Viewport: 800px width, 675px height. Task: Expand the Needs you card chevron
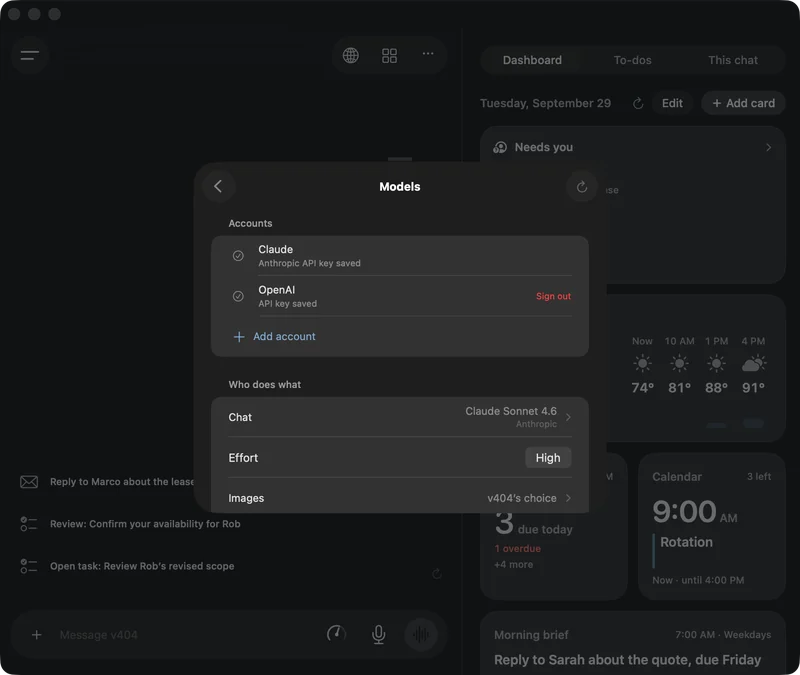768,147
